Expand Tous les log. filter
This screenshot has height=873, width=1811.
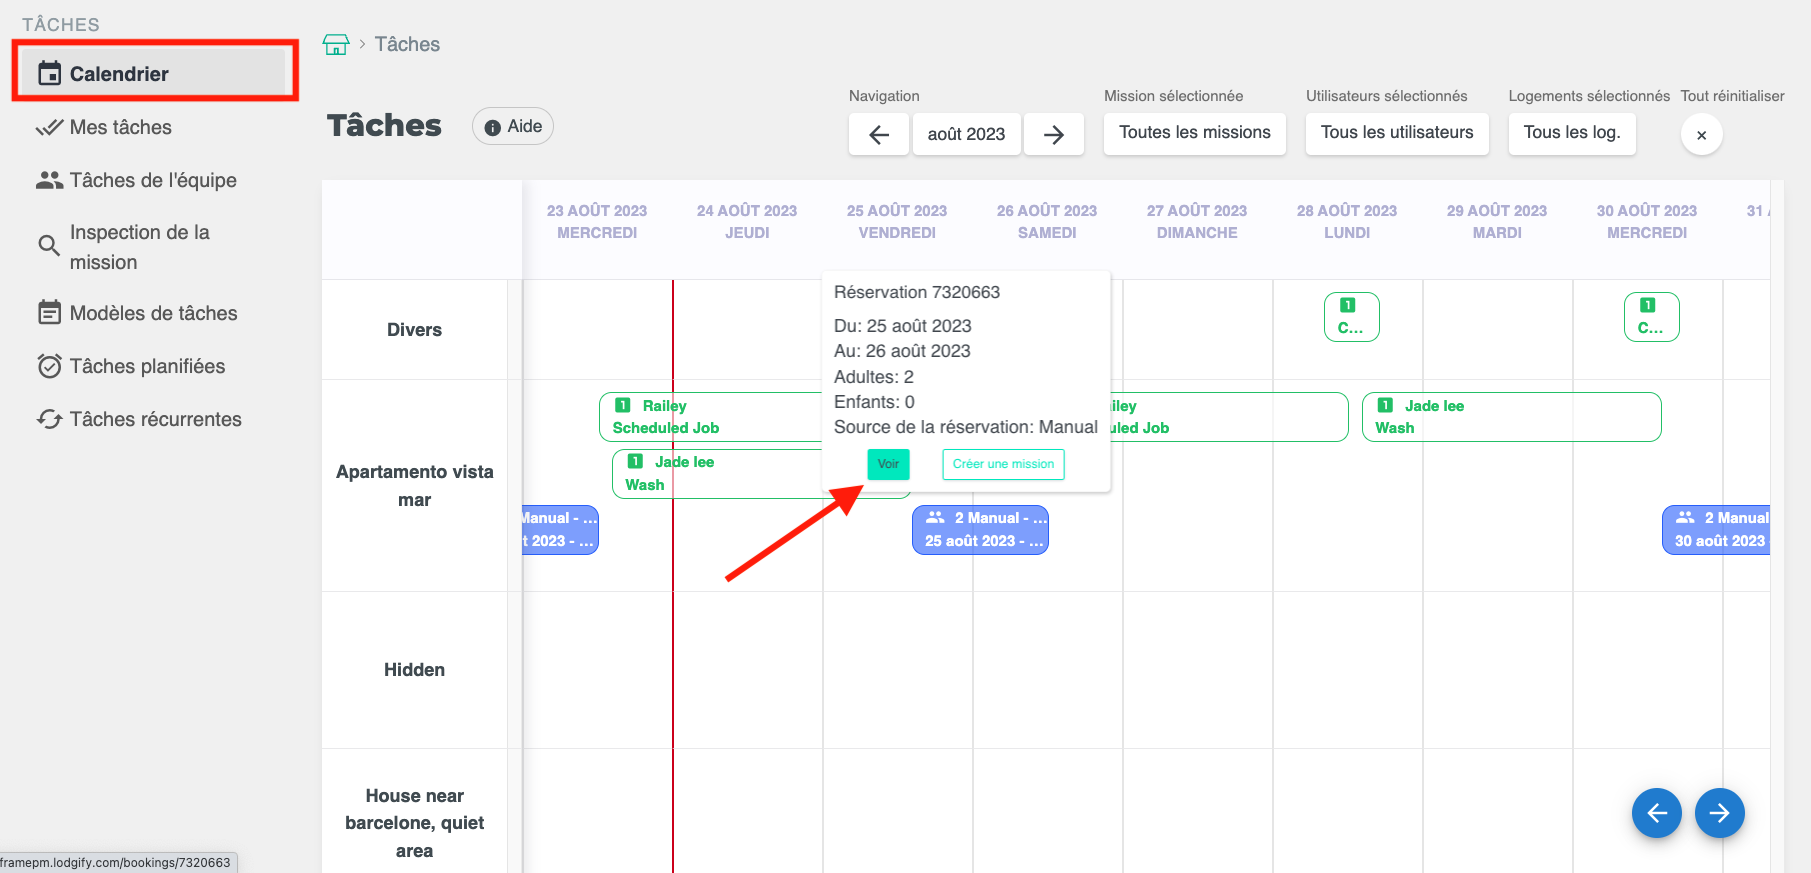(x=1571, y=133)
